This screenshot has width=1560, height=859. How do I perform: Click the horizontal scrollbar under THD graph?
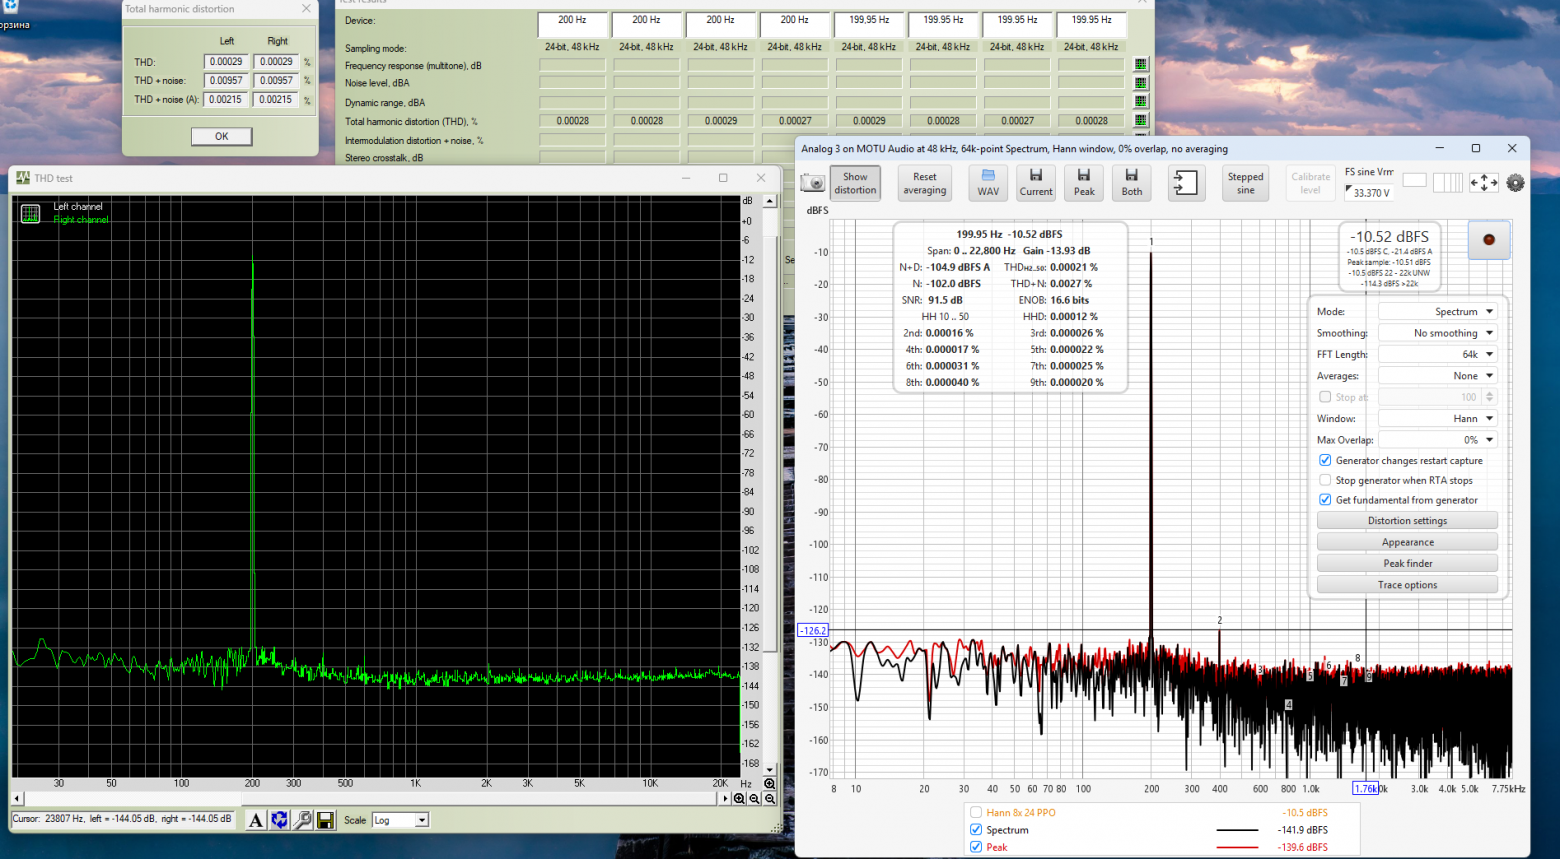point(370,798)
